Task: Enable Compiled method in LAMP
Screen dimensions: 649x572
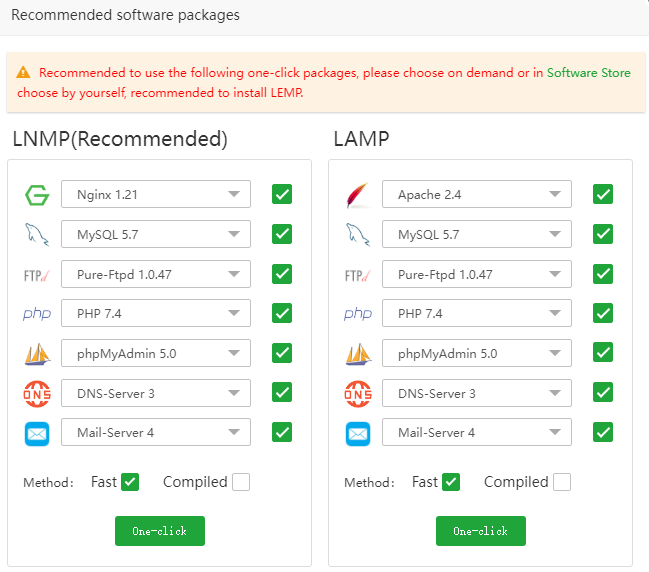Action: click(x=562, y=482)
